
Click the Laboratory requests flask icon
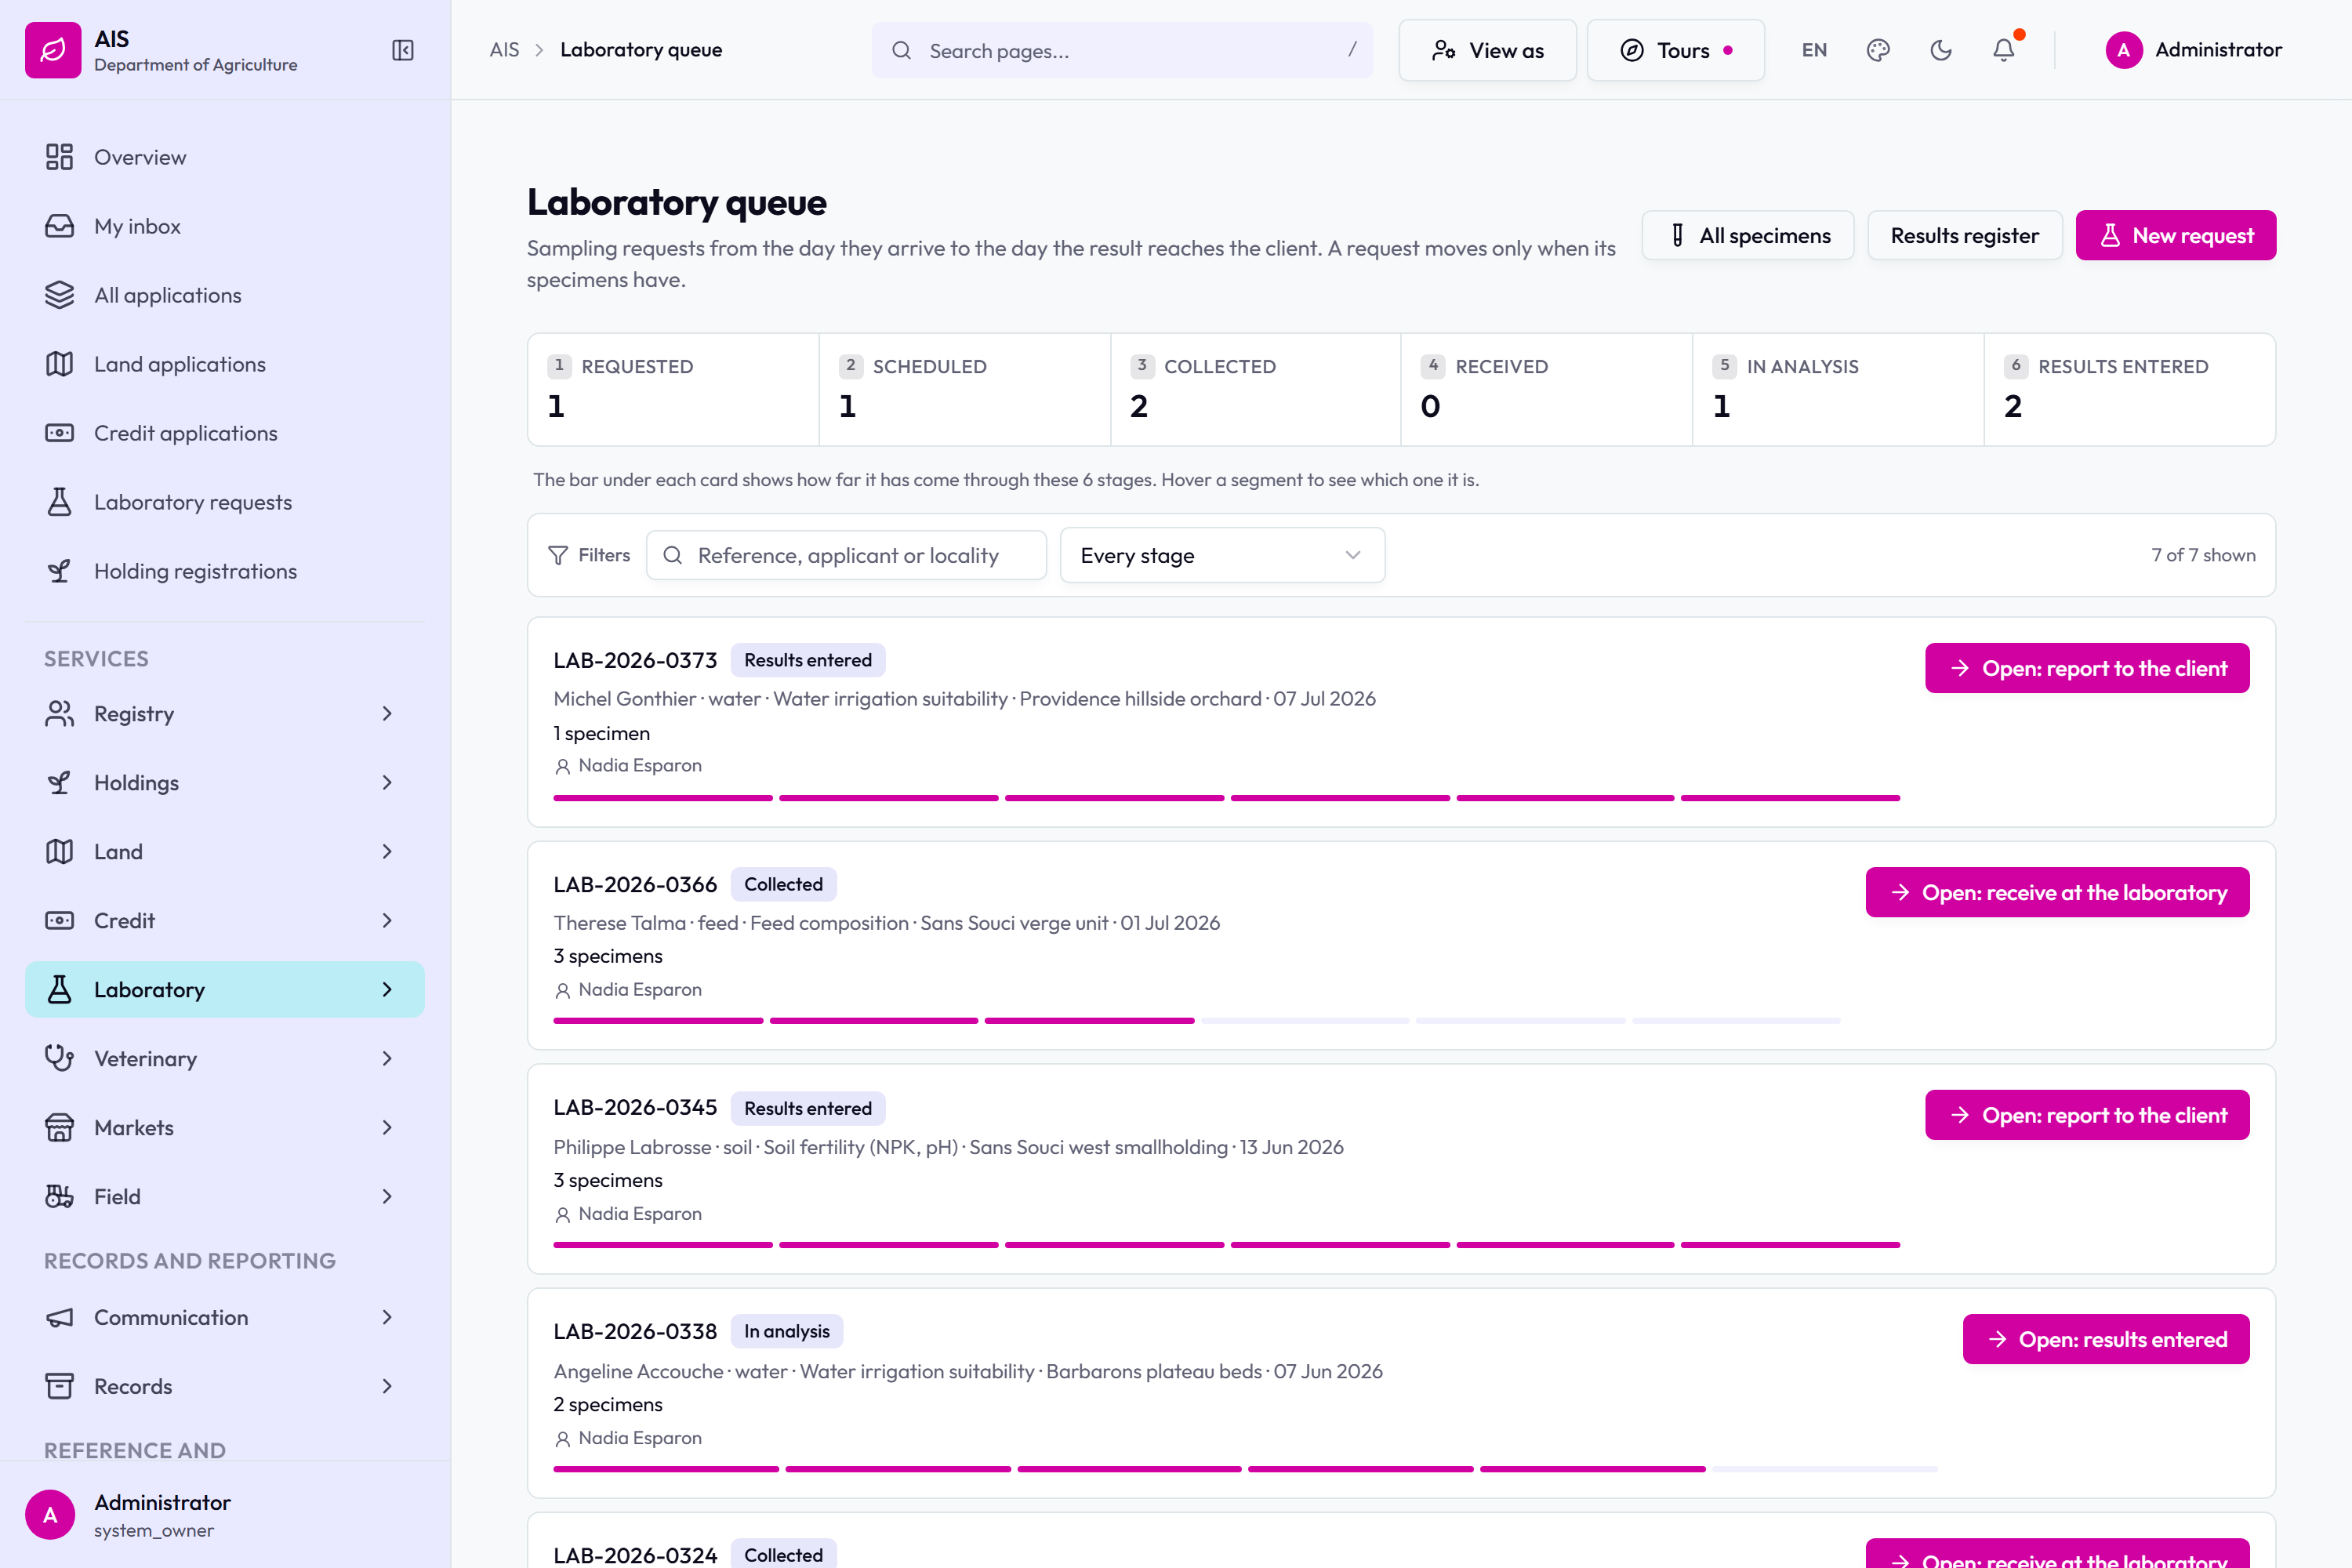[59, 502]
